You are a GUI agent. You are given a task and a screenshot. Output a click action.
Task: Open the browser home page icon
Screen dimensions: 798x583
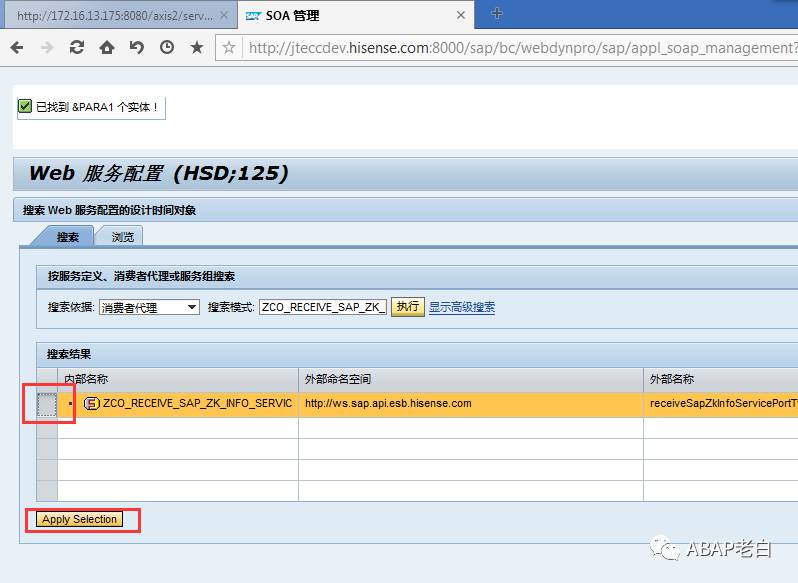point(107,48)
